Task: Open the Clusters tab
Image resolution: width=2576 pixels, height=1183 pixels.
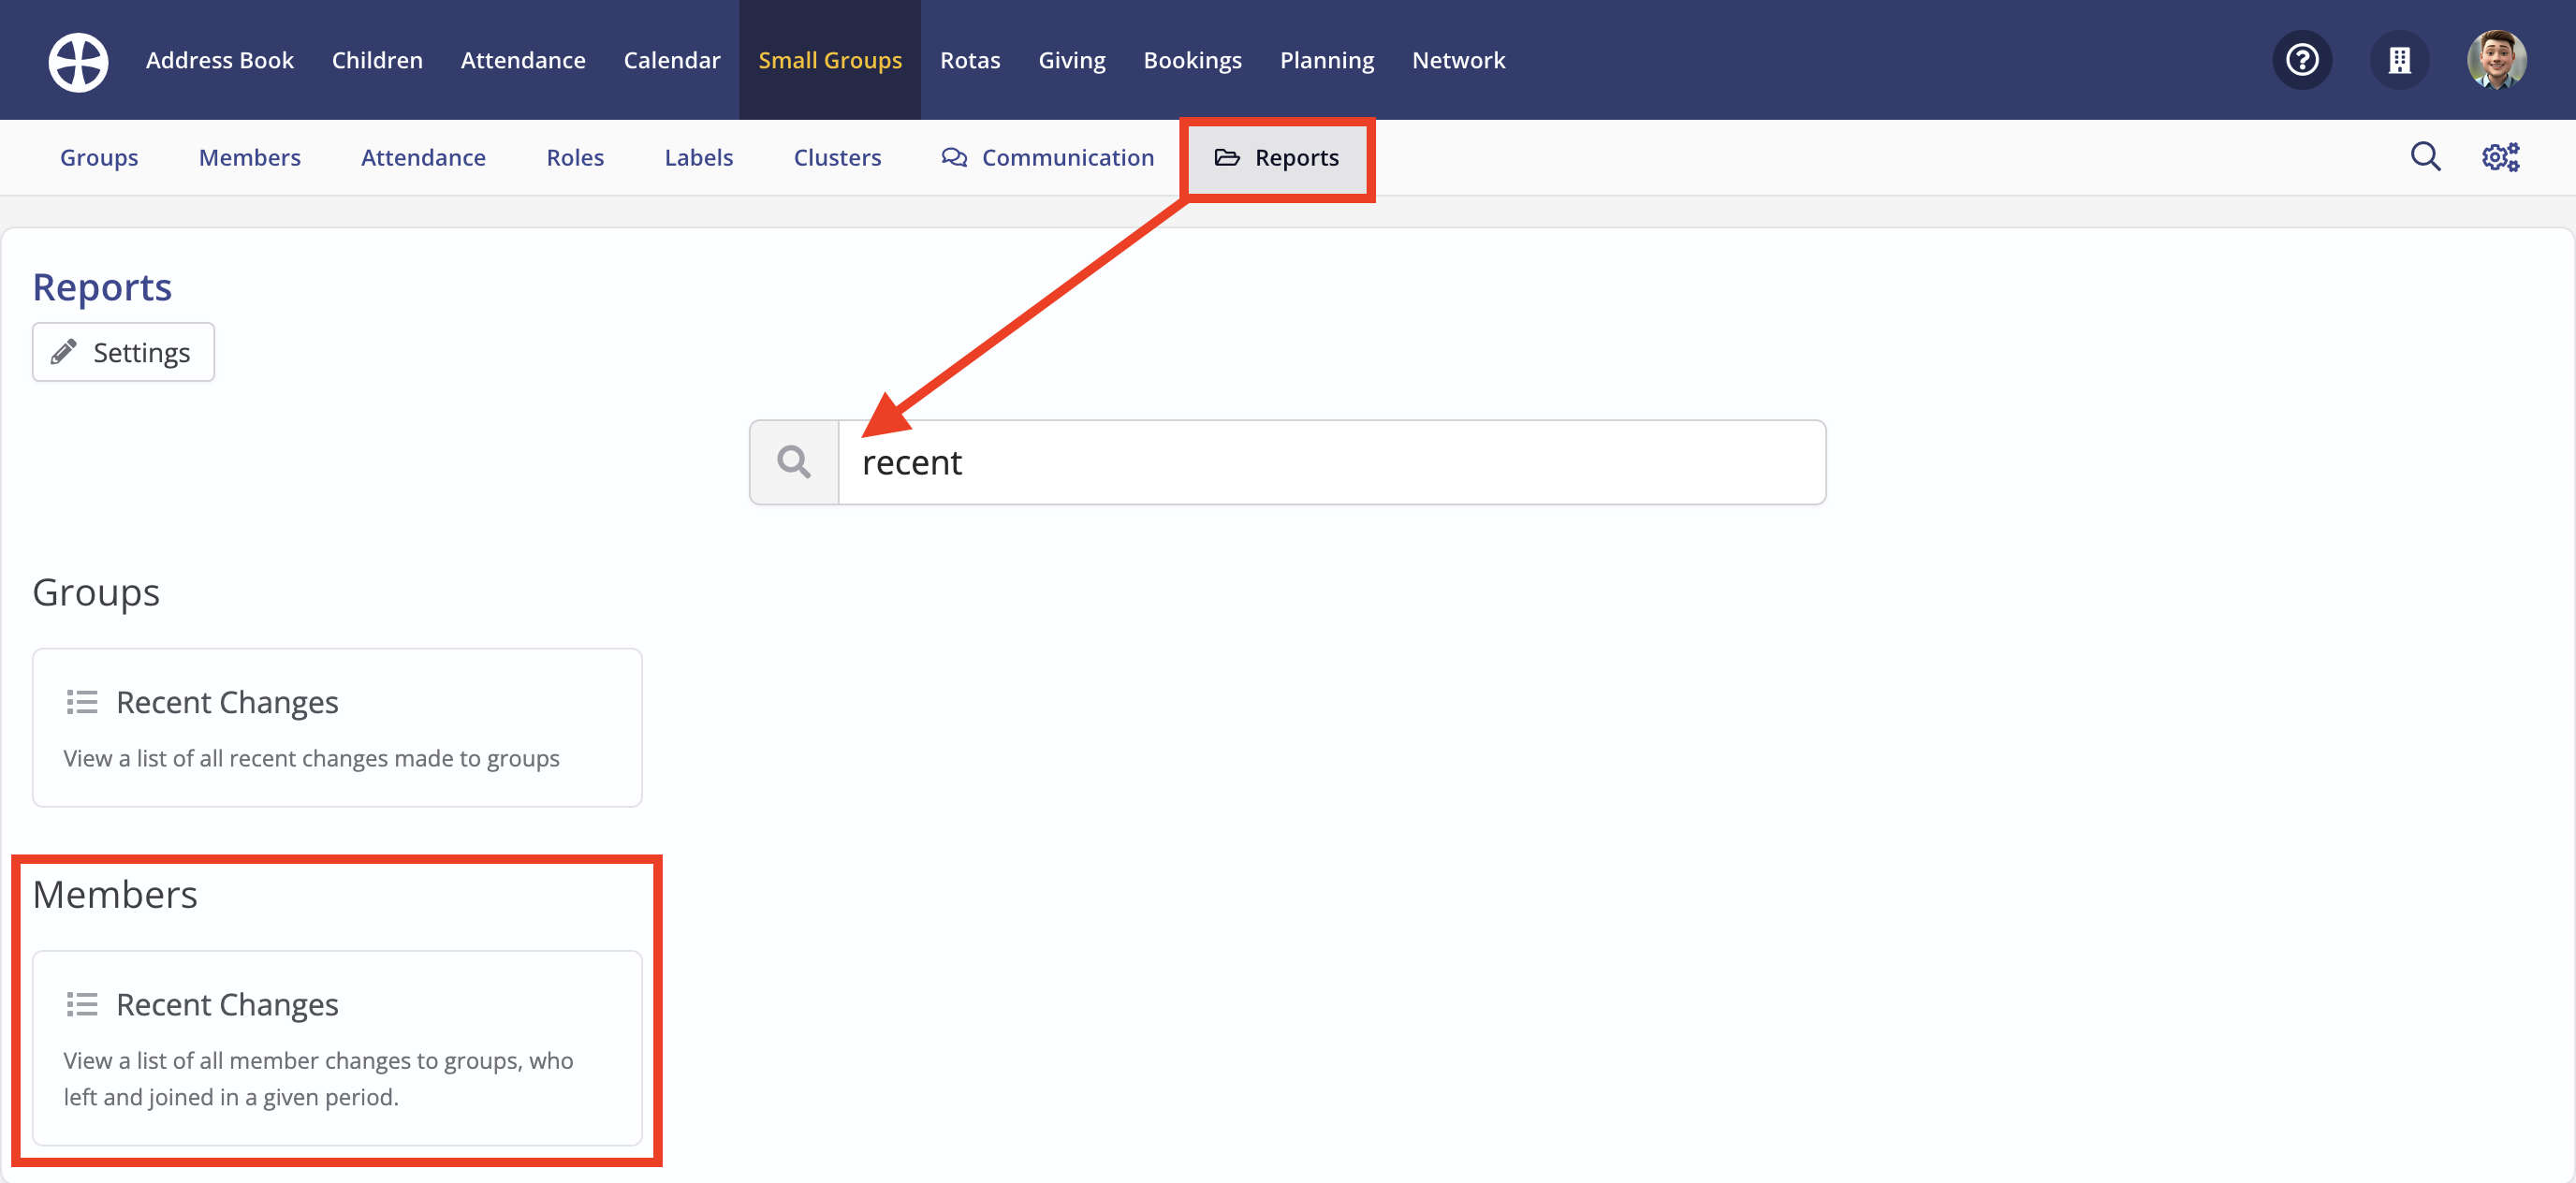Action: [837, 157]
